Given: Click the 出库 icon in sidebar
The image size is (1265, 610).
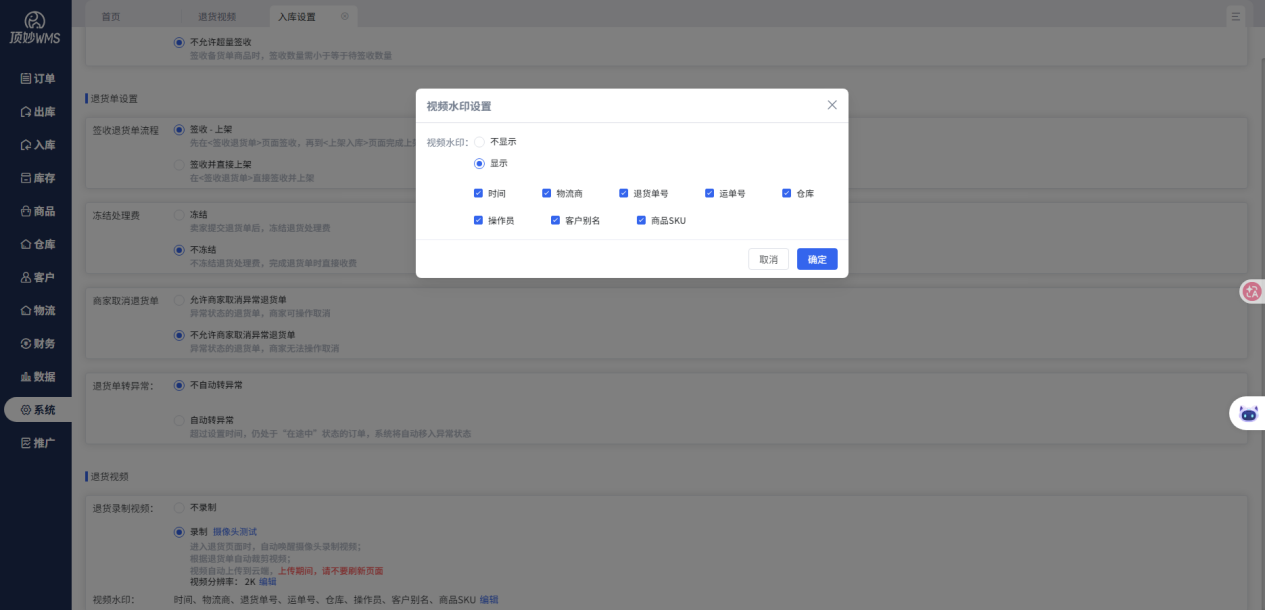Looking at the screenshot, I should click(26, 112).
